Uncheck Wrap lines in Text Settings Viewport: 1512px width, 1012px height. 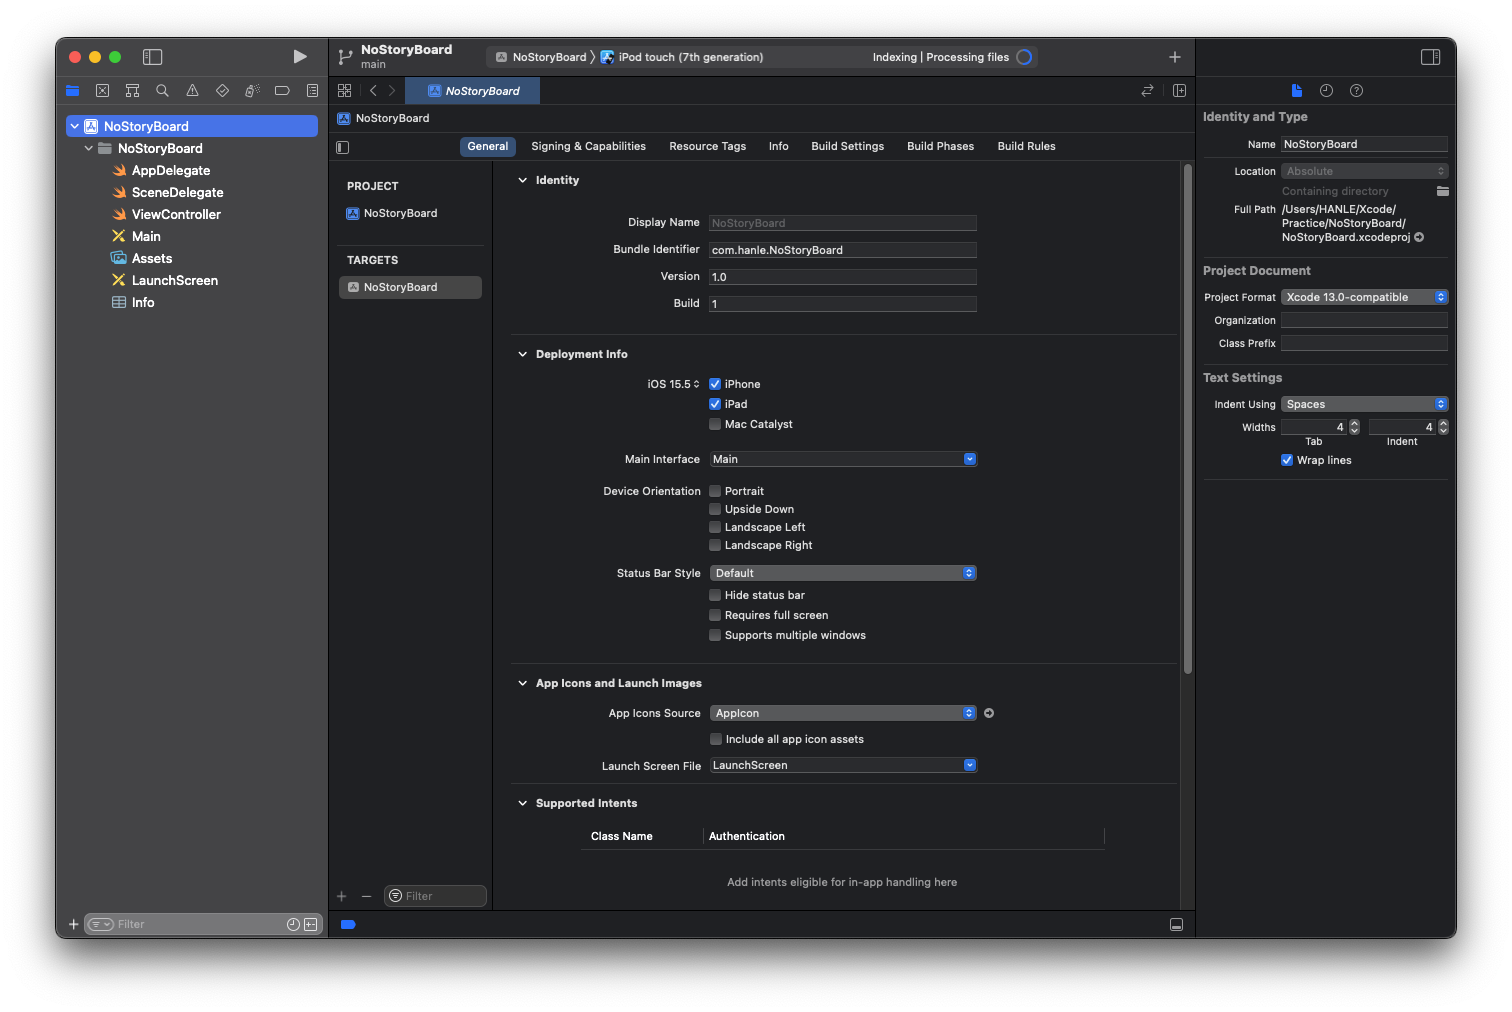point(1287,460)
